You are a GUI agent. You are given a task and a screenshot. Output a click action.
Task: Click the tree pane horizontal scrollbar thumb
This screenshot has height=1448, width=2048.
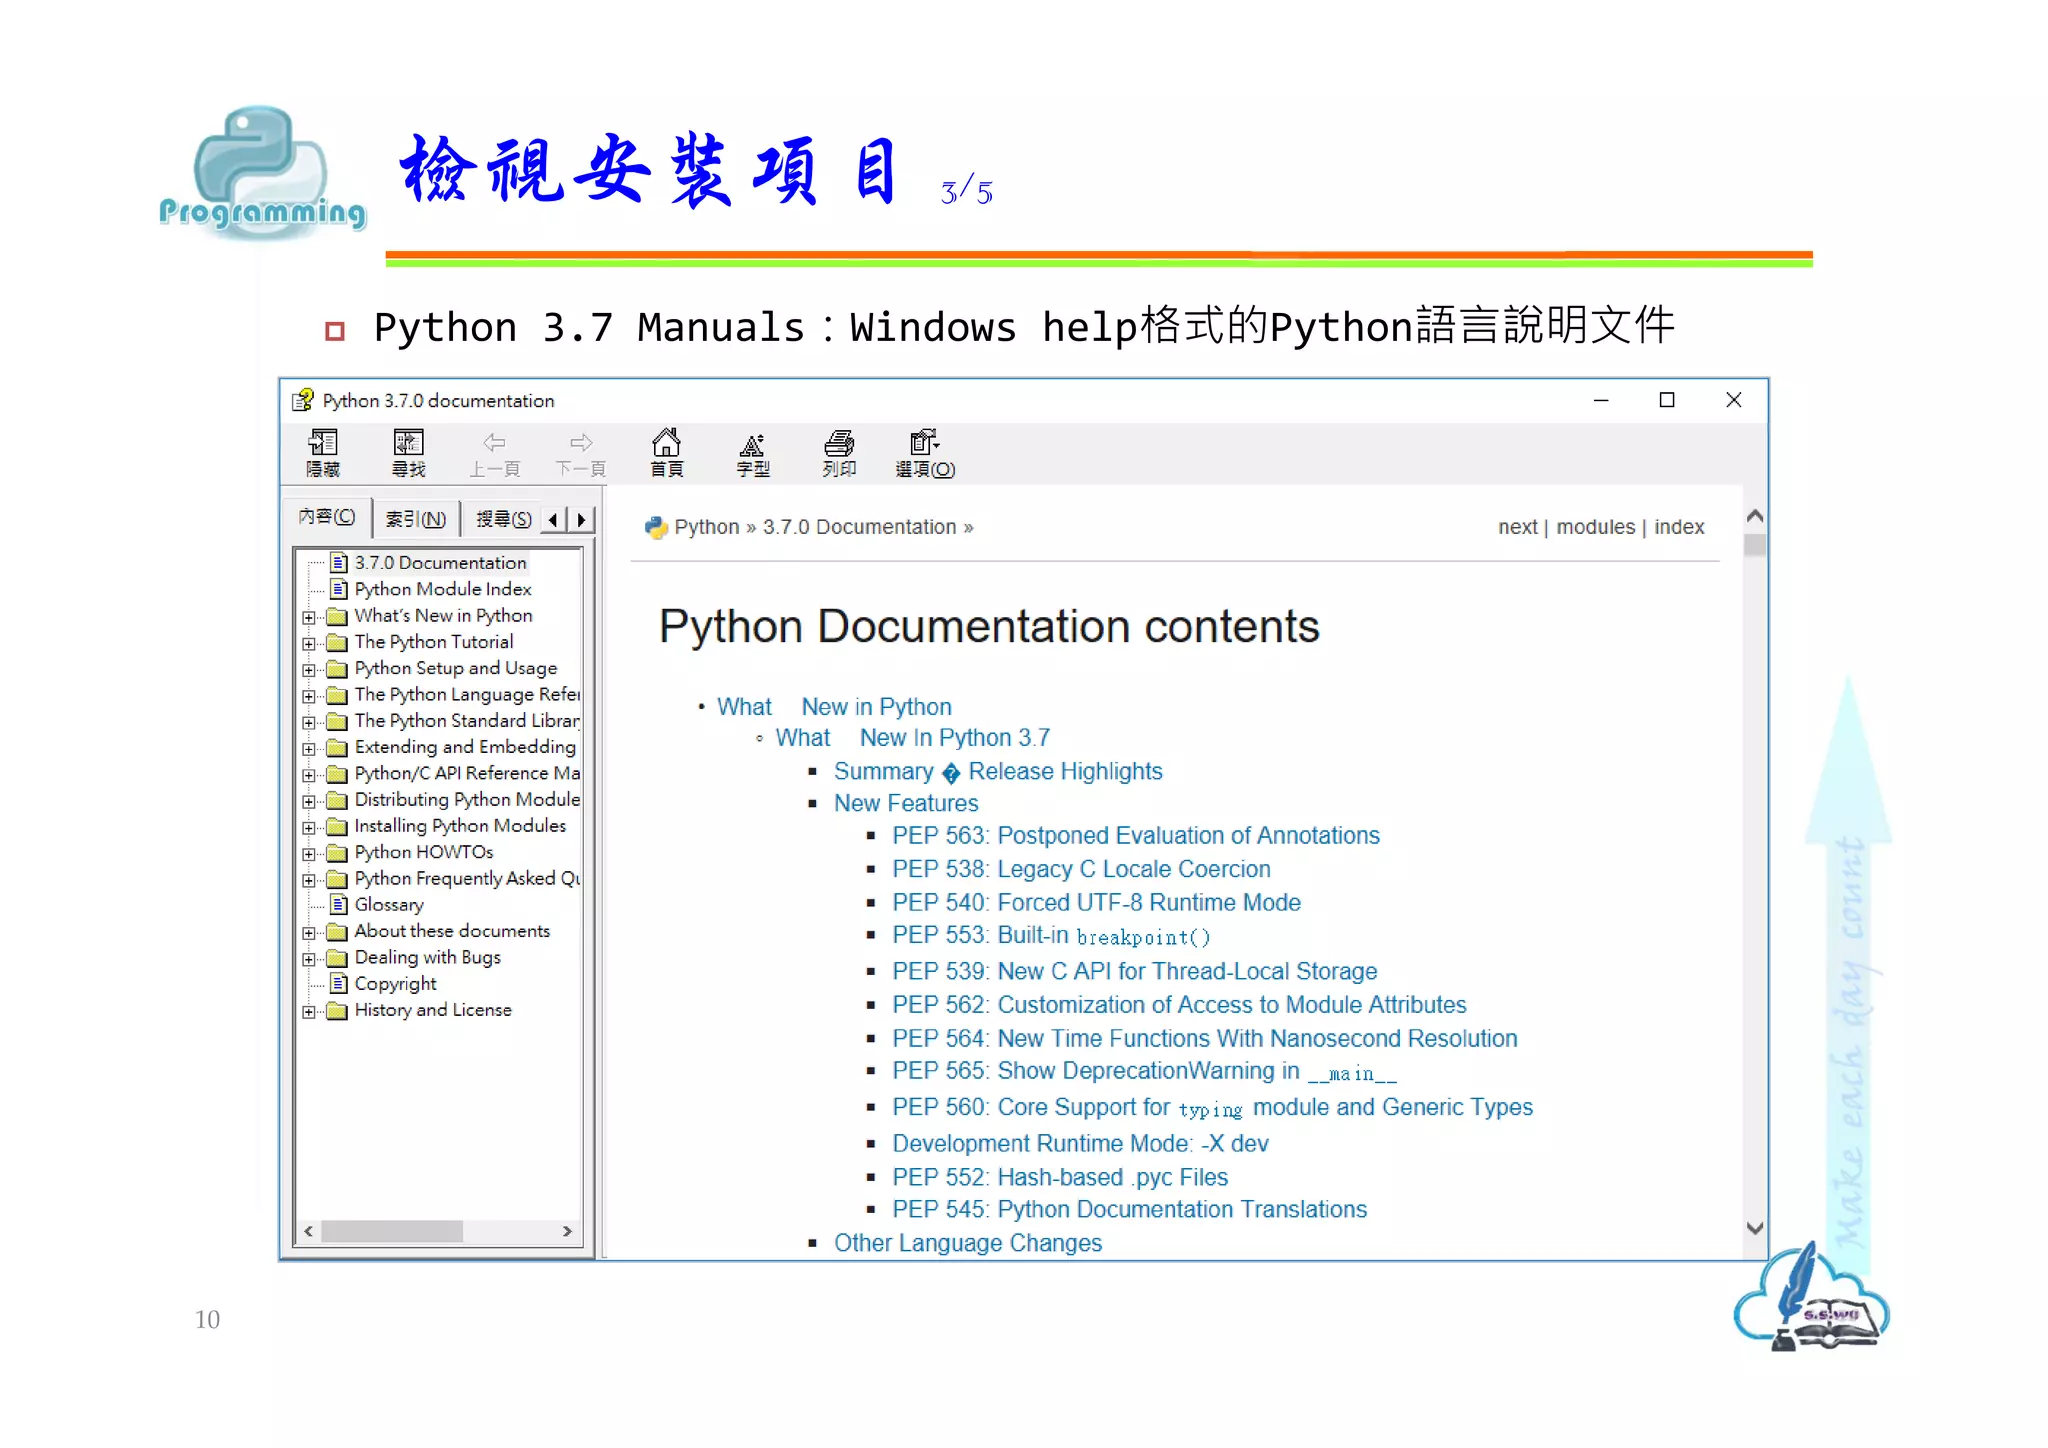(392, 1231)
